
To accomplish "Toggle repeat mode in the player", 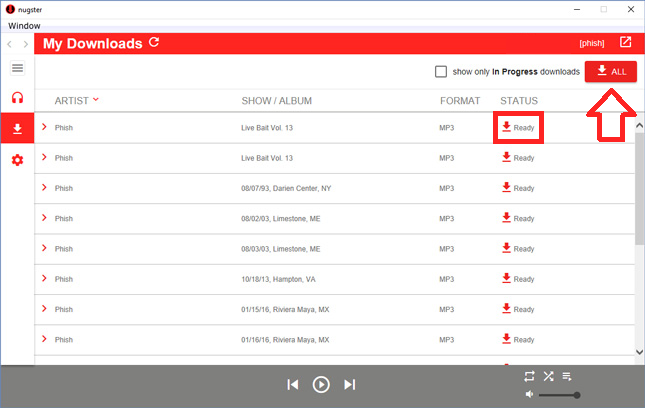I will pyautogui.click(x=529, y=376).
